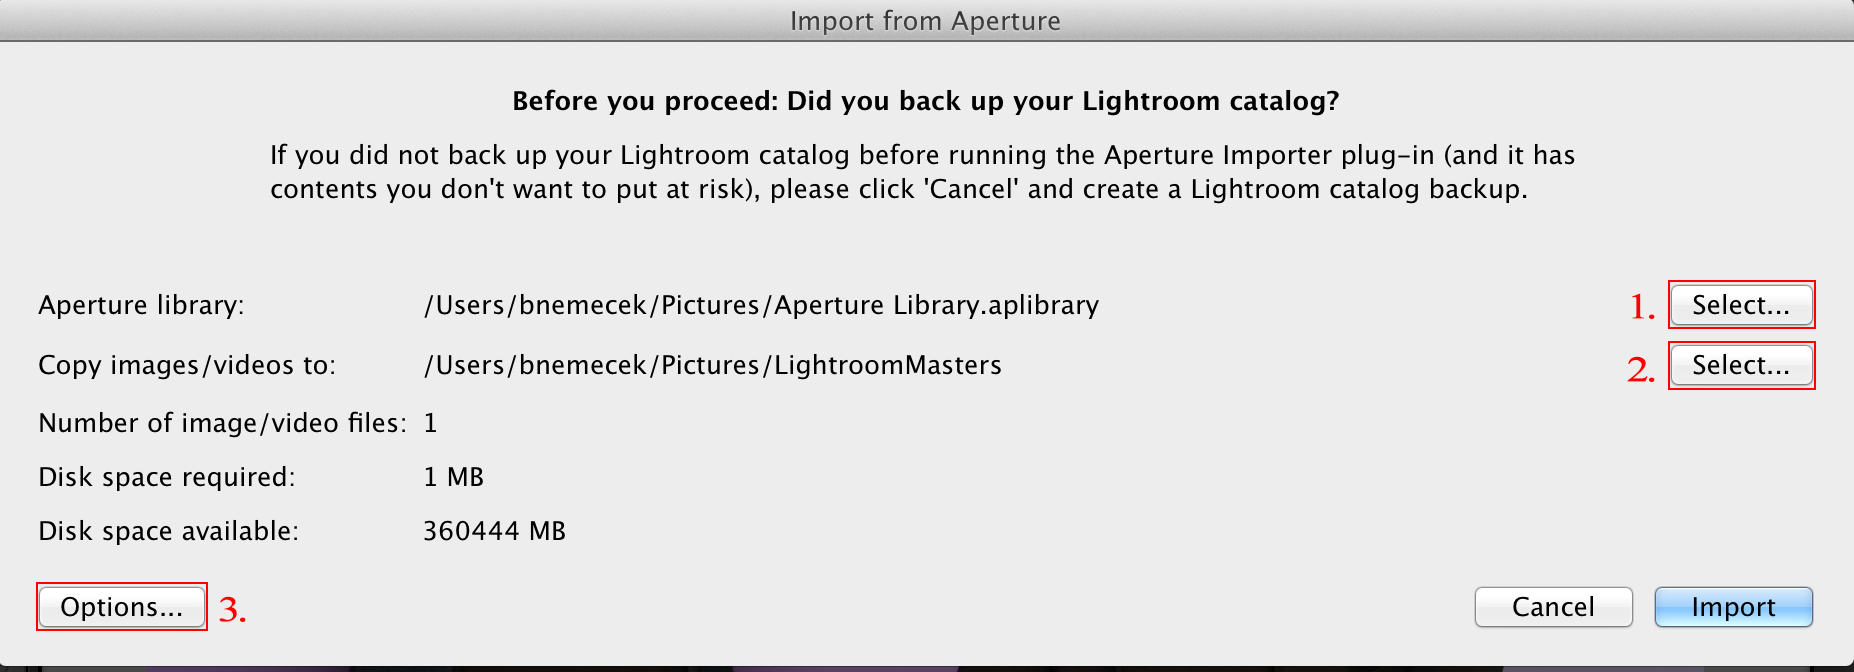
Task: Cancel the Aperture import
Action: click(x=1552, y=606)
